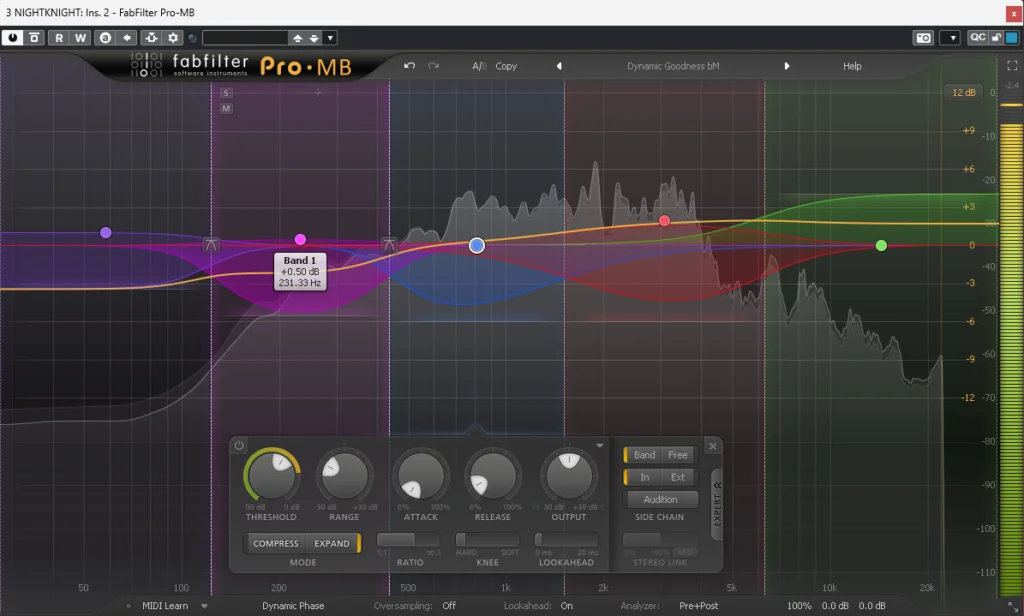Viewport: 1024px width, 616px height.
Task: Select the magenta Band 1 dot
Action: [300, 240]
